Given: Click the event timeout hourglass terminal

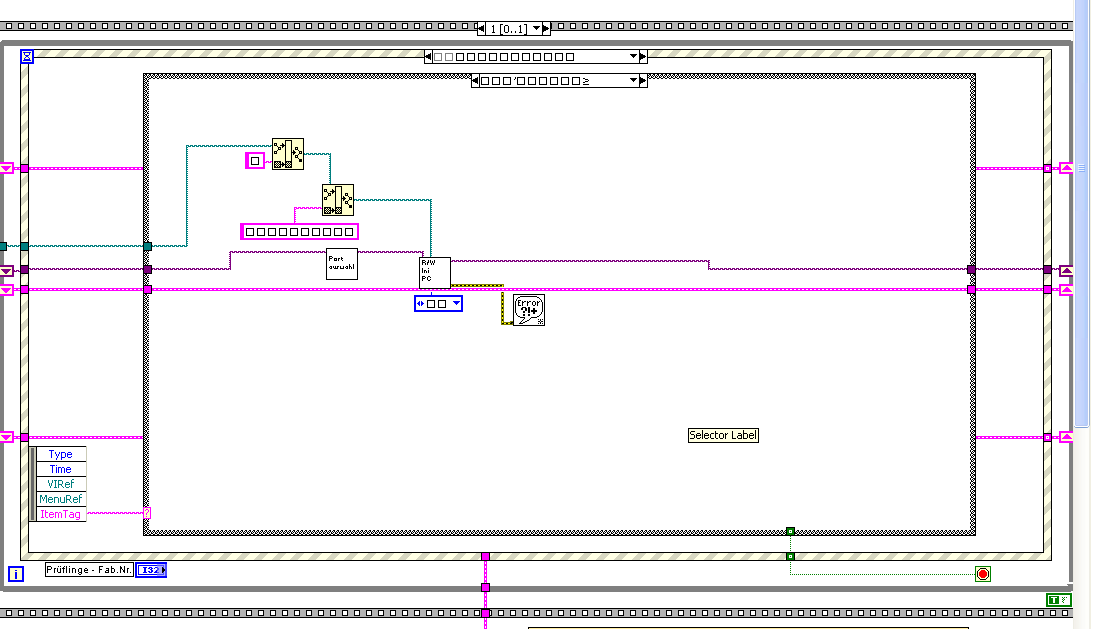Looking at the screenshot, I should tap(27, 56).
